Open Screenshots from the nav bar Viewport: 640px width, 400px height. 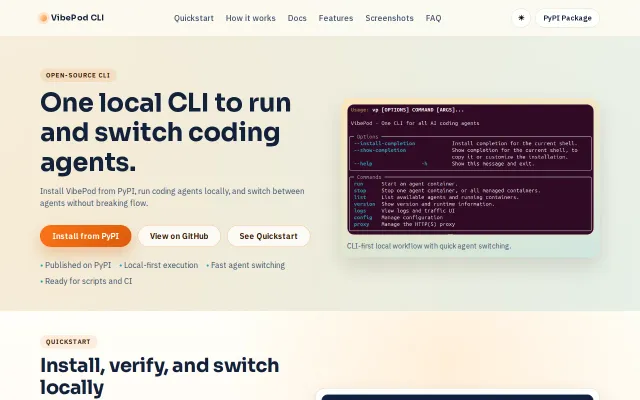(x=389, y=18)
